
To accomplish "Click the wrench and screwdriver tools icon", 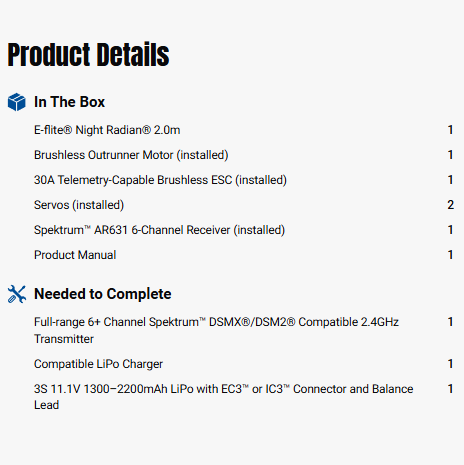I will [x=17, y=294].
